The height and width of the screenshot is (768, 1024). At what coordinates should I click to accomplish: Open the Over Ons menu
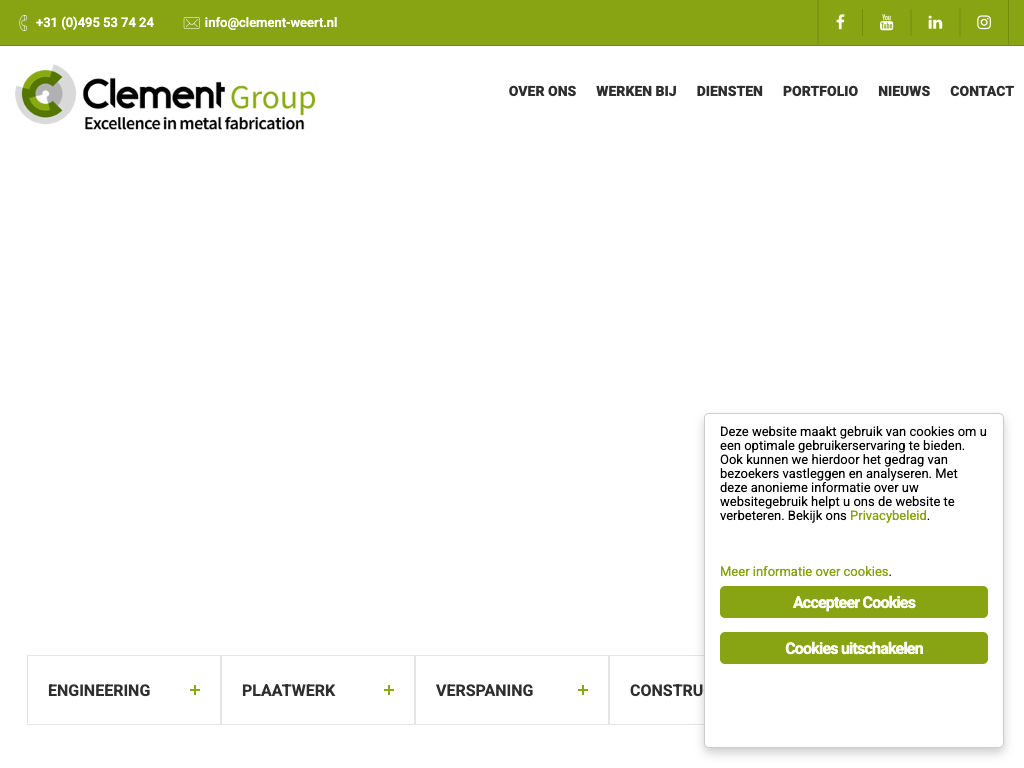tap(542, 91)
